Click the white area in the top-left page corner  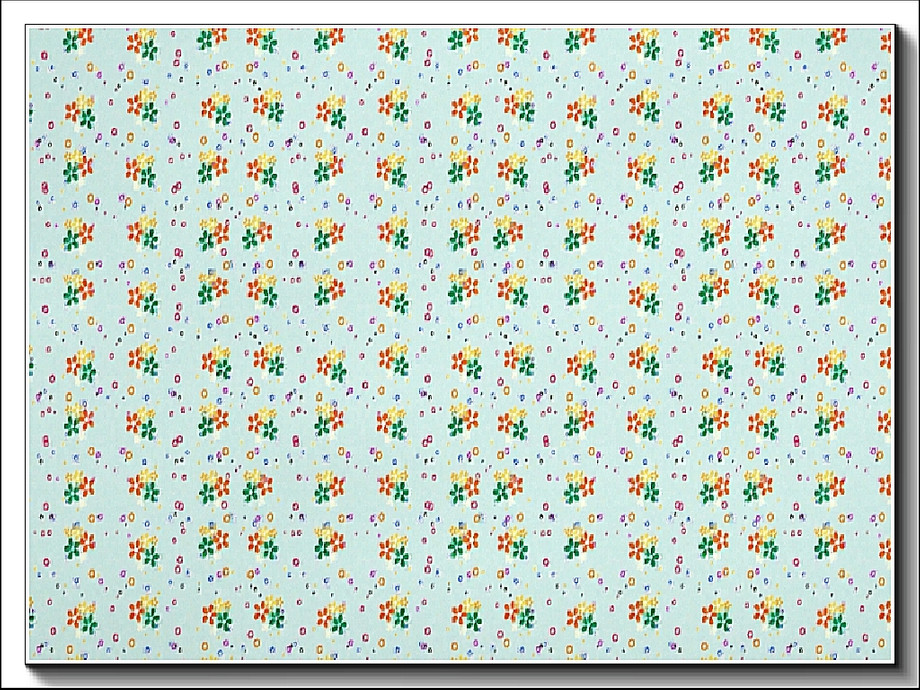click(12, 12)
